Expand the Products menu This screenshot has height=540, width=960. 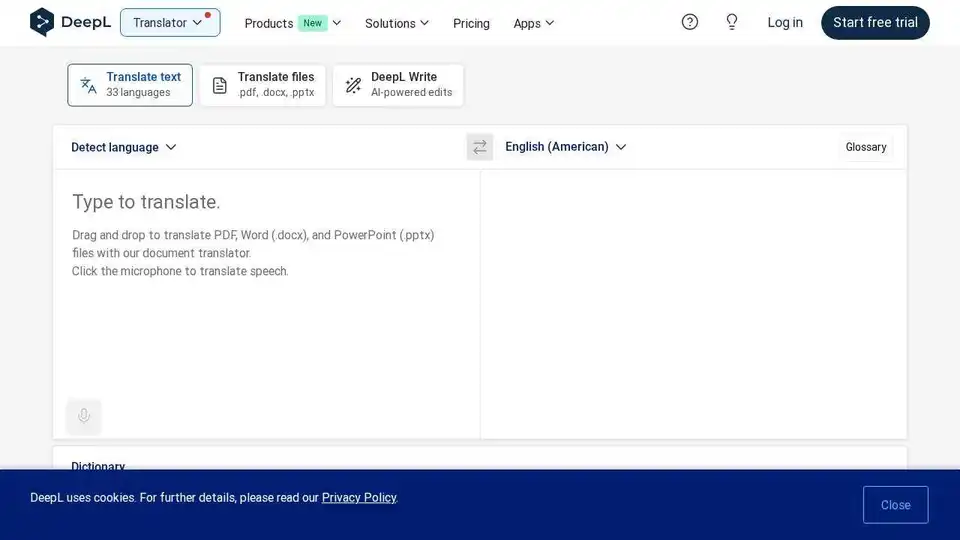tap(293, 23)
